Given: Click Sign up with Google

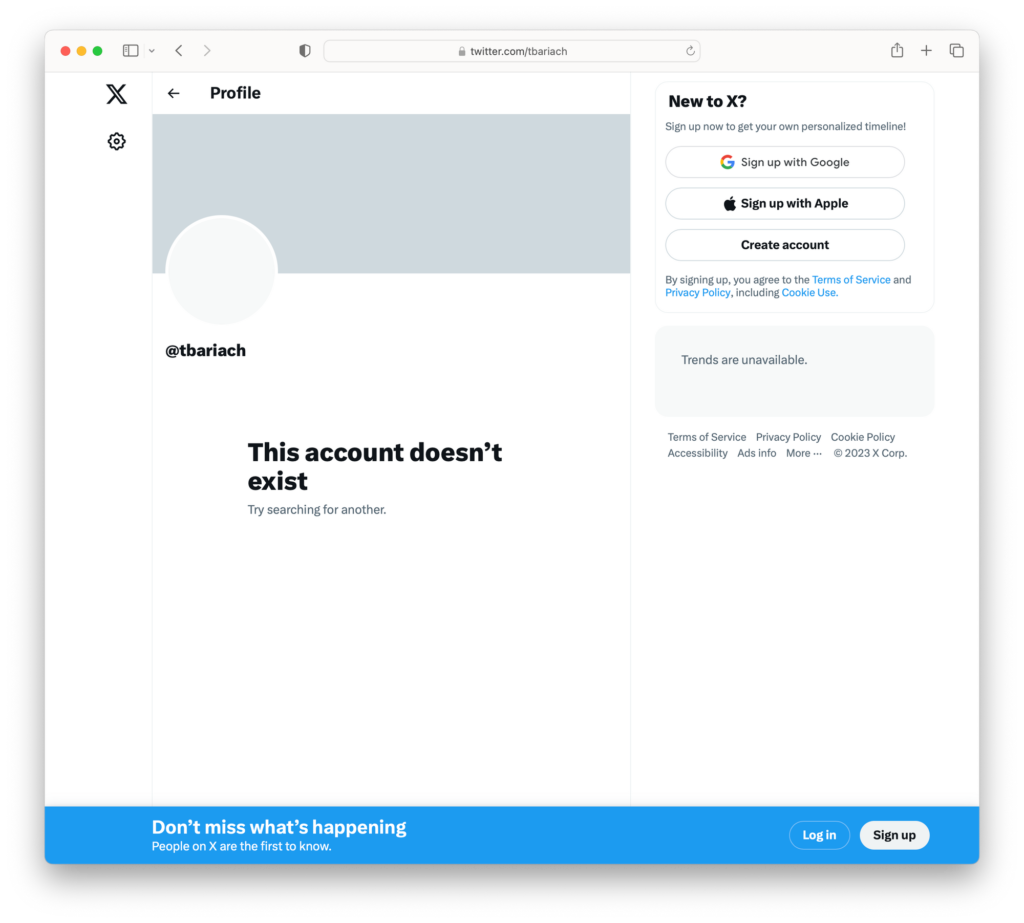Looking at the screenshot, I should (x=784, y=162).
